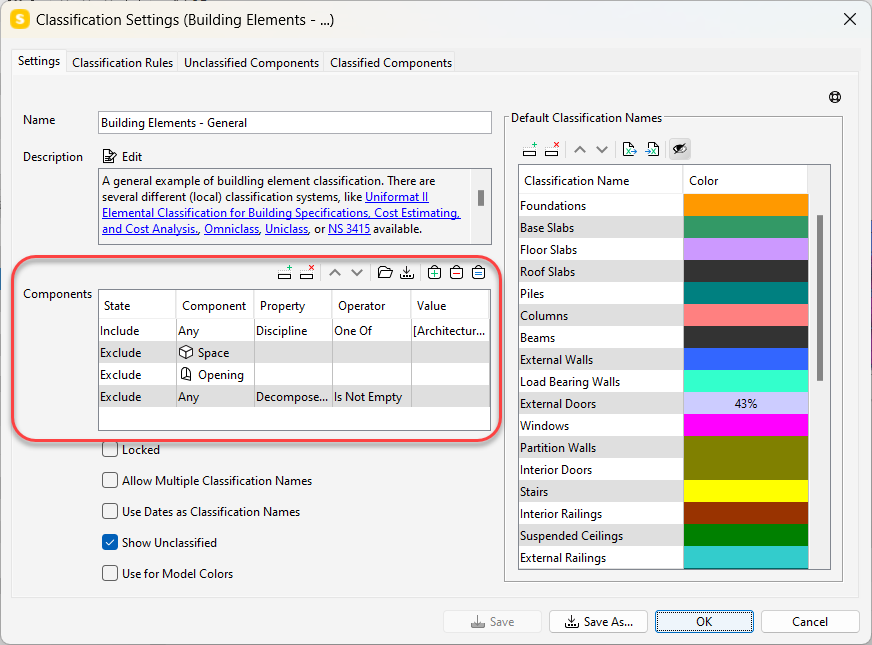The width and height of the screenshot is (872, 645).
Task: Open the Unclassified Components tab
Action: coord(251,63)
